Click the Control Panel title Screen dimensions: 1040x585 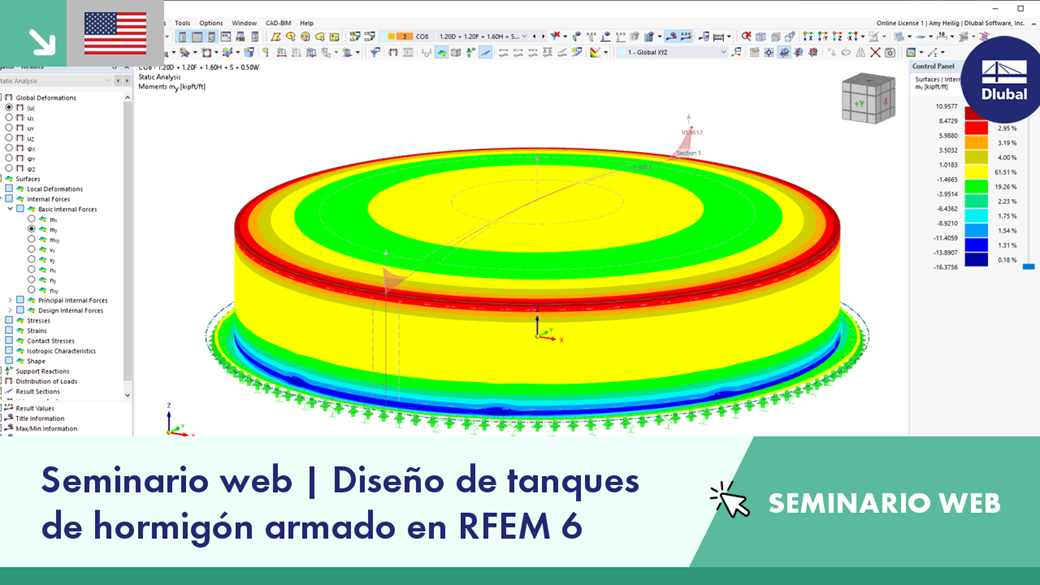(x=933, y=66)
